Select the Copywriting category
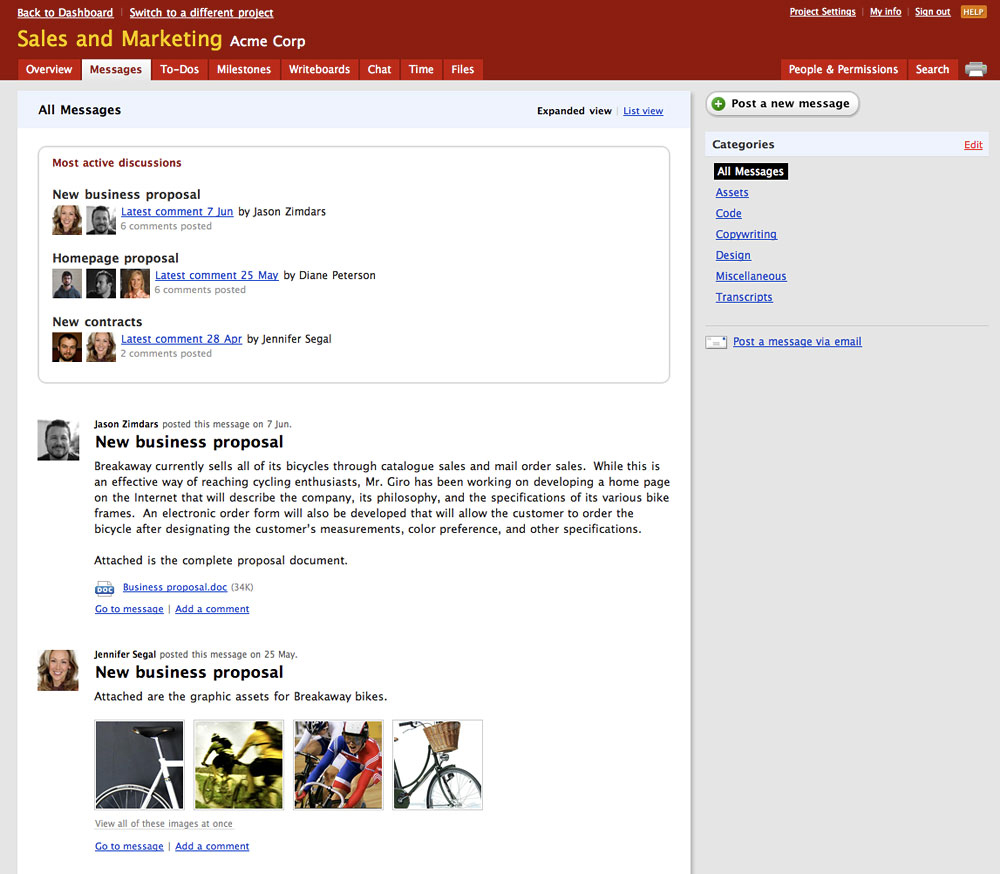The image size is (1000, 874). coord(746,234)
